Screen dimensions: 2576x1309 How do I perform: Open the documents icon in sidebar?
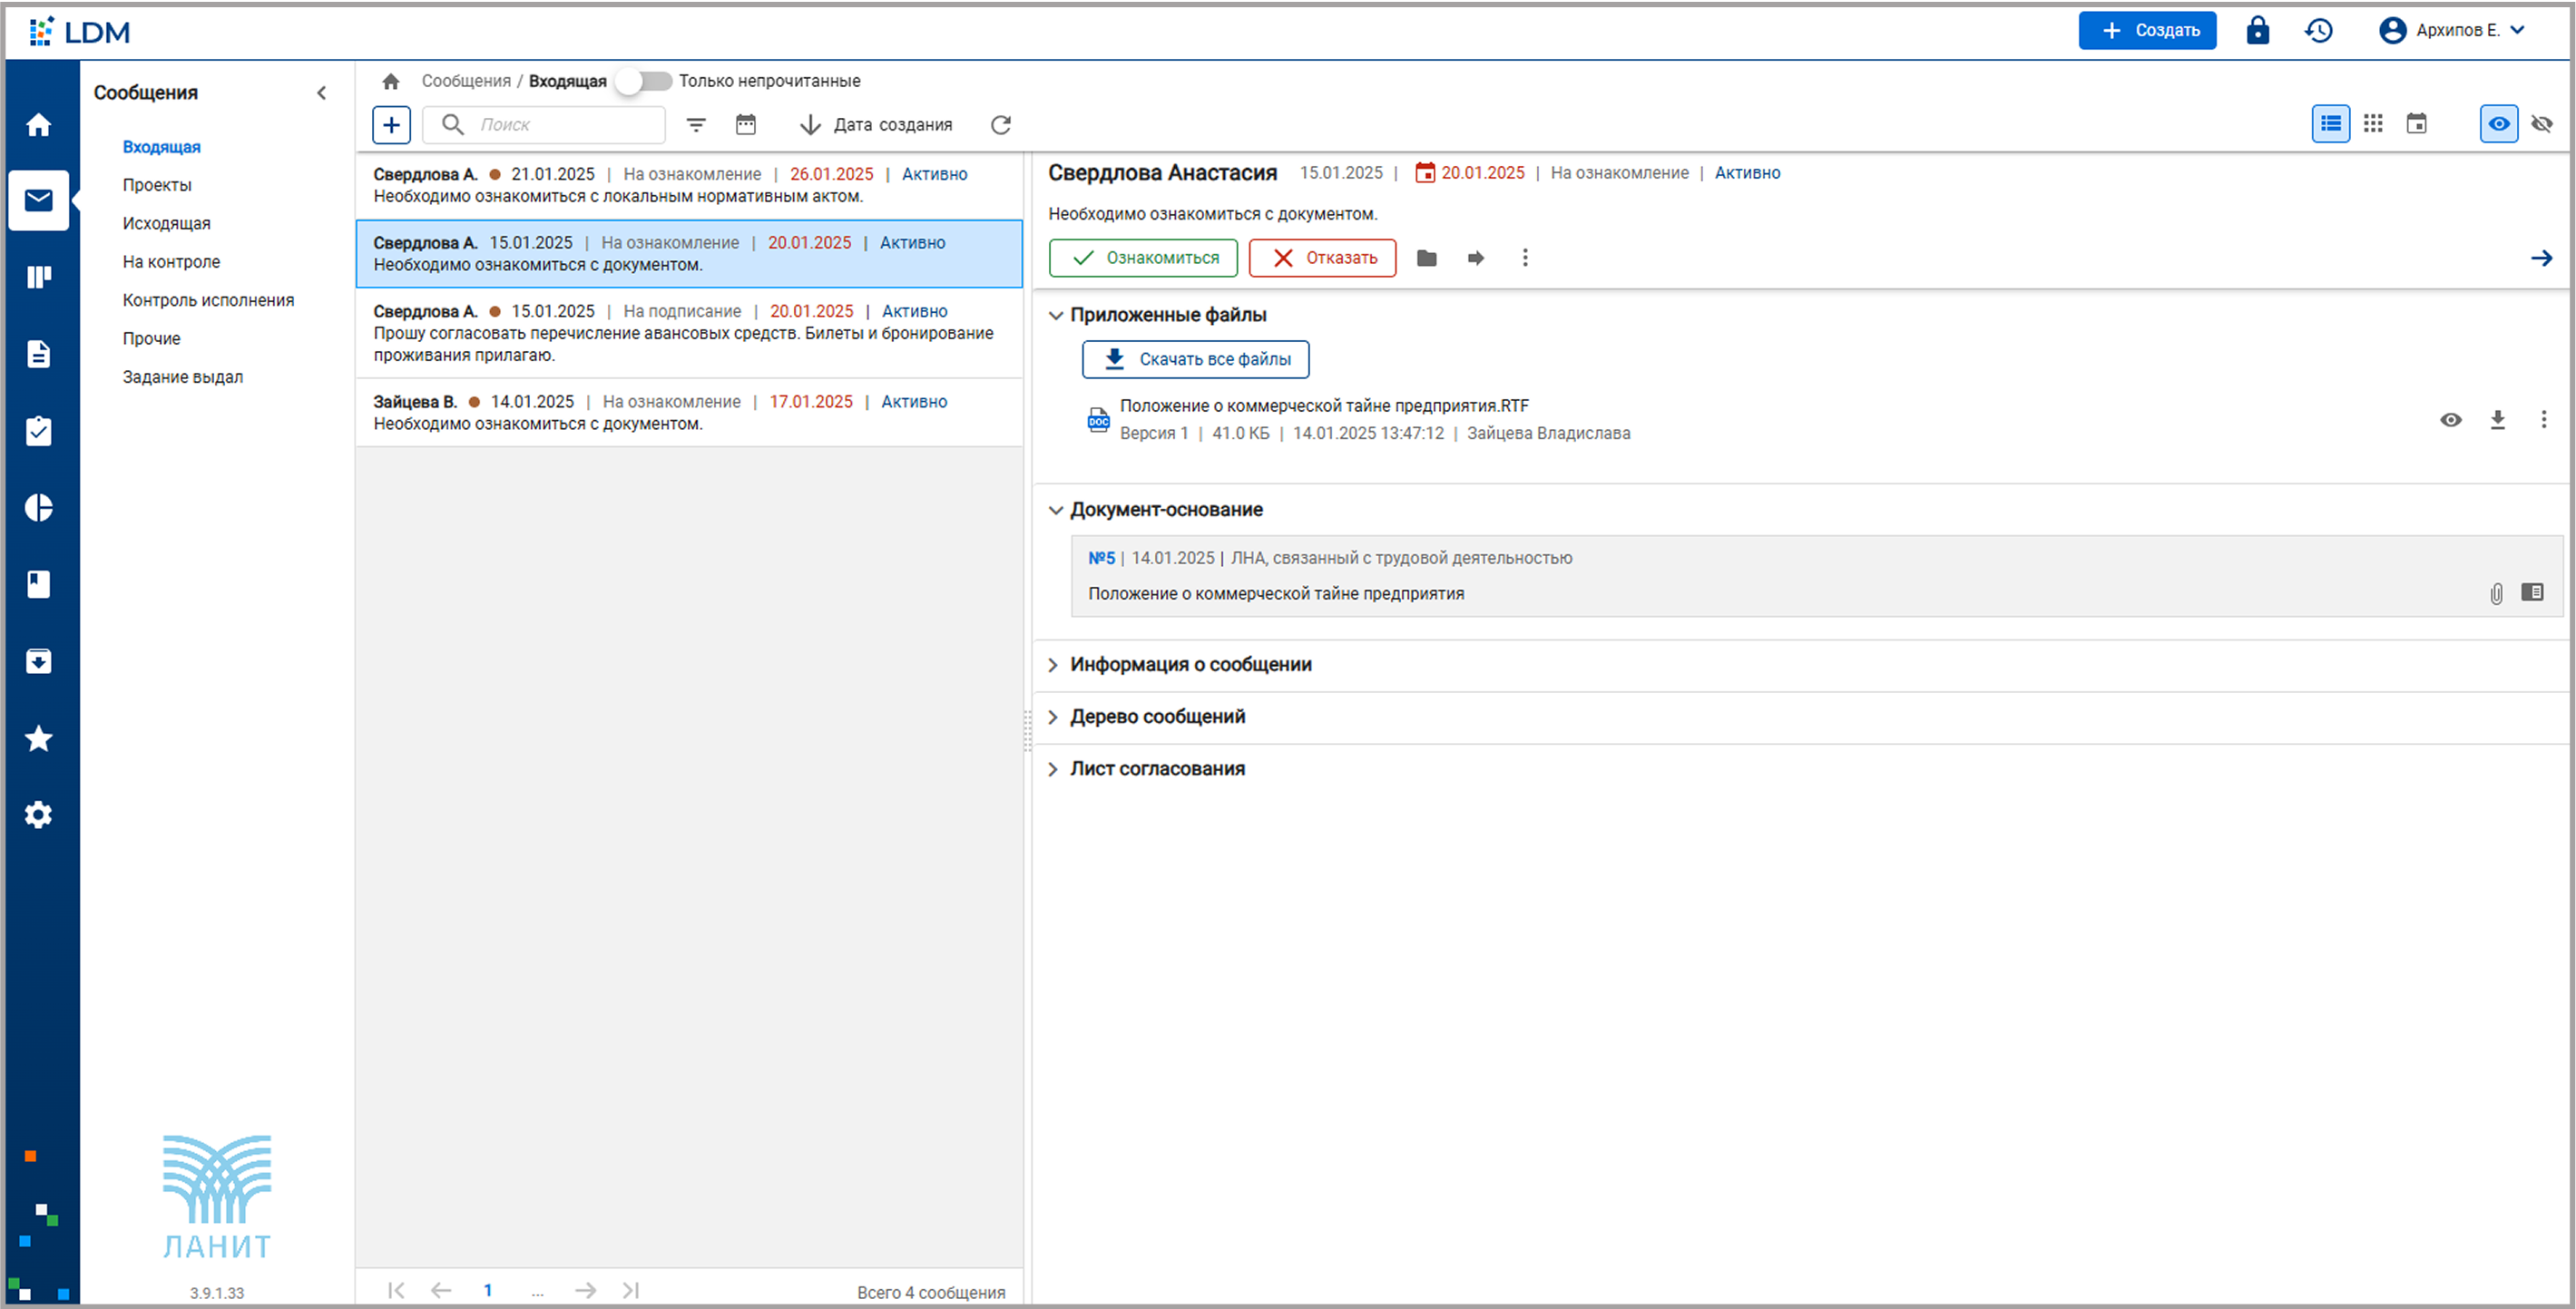click(x=38, y=354)
